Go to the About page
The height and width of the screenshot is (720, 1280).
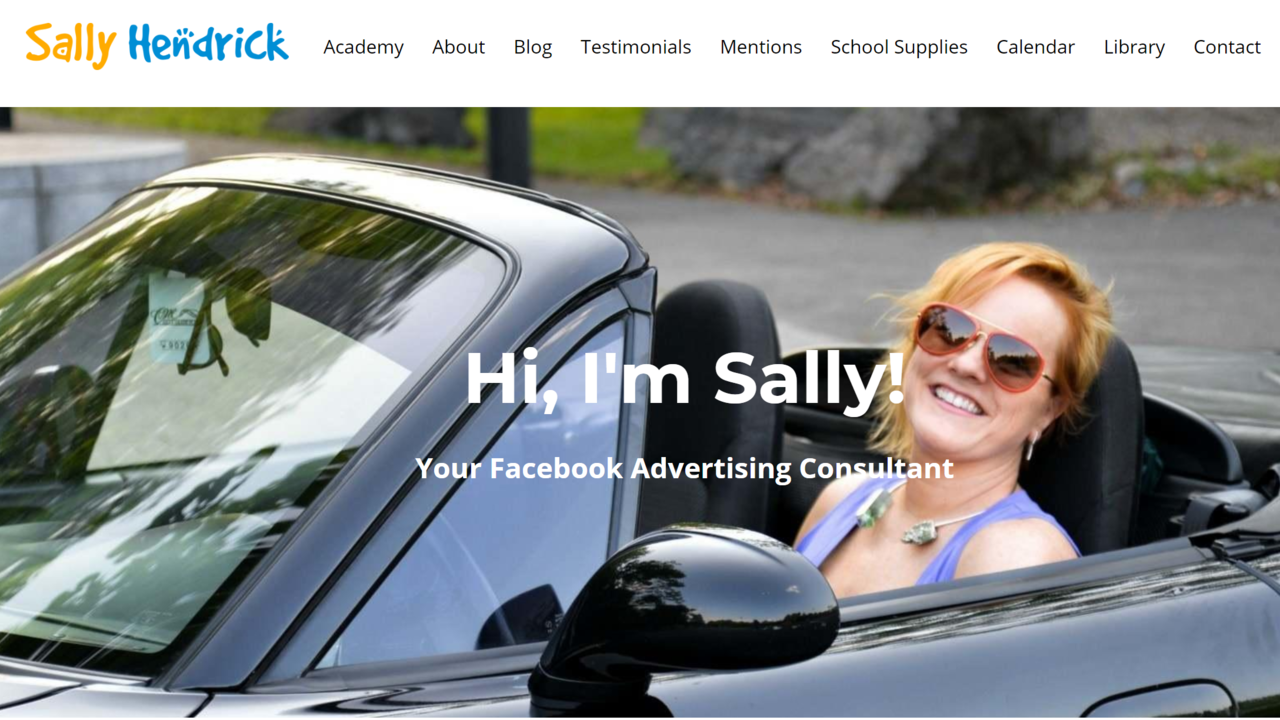458,47
